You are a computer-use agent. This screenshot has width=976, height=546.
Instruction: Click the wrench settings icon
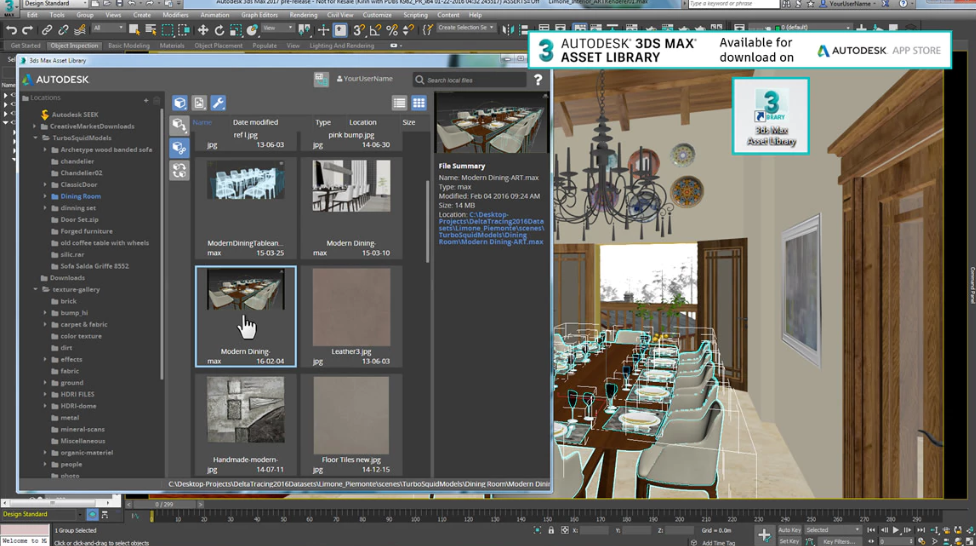tap(218, 103)
